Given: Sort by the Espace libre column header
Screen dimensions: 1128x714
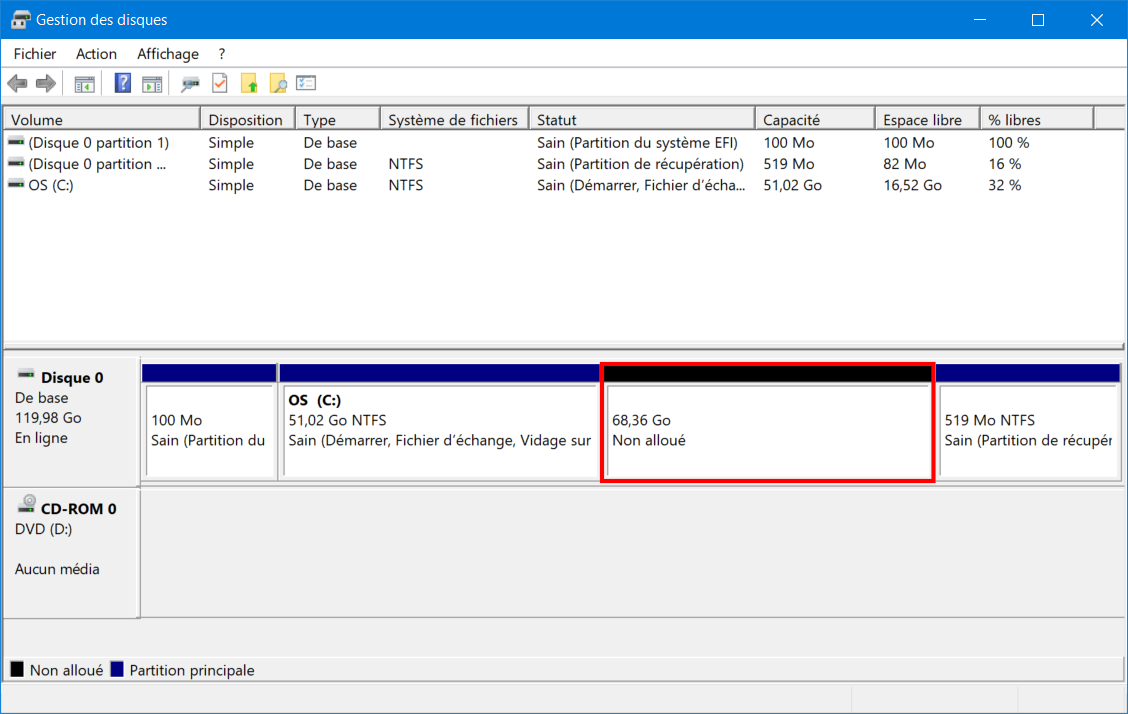Looking at the screenshot, I should pyautogui.click(x=927, y=119).
